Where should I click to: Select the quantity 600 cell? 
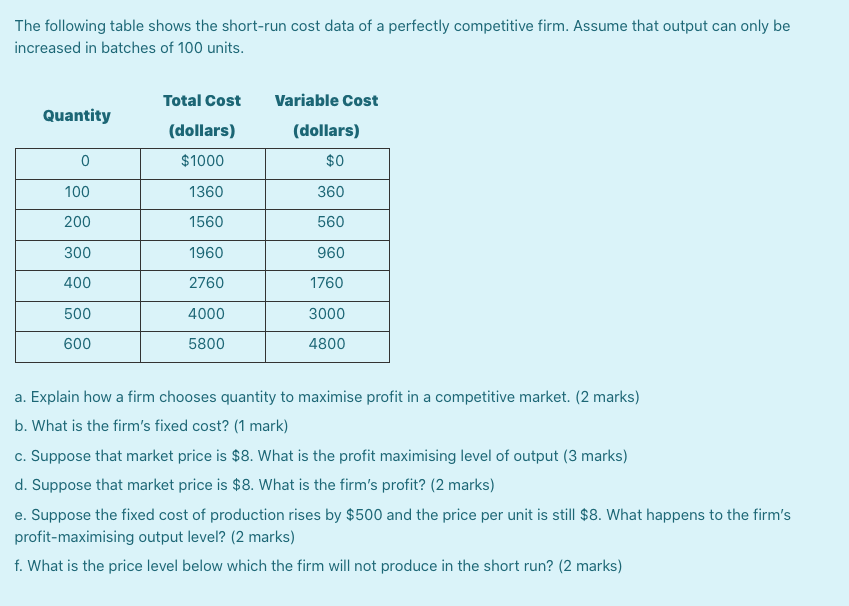(x=77, y=344)
